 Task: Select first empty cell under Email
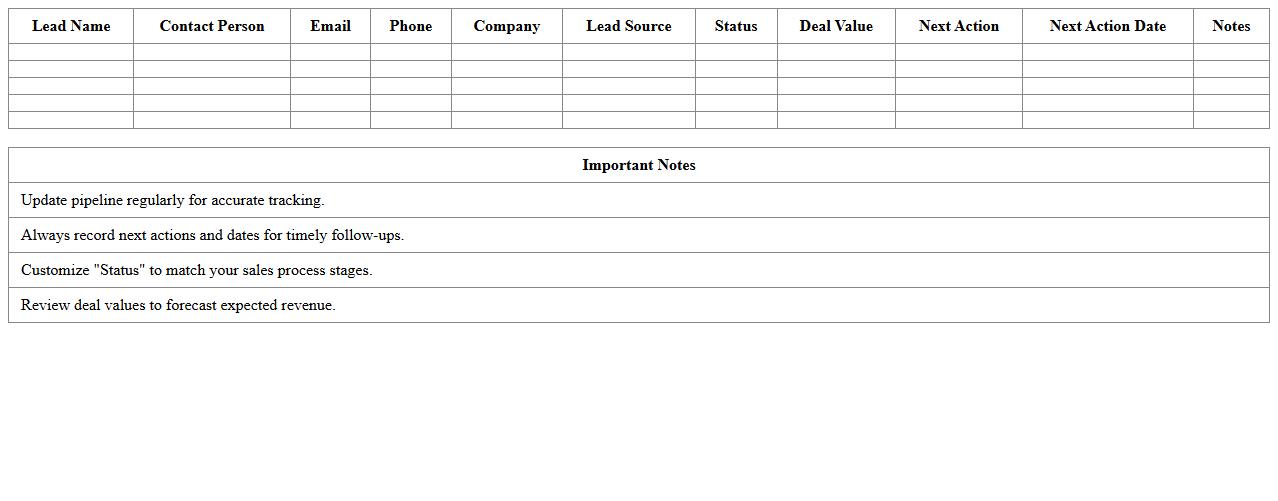click(x=330, y=52)
